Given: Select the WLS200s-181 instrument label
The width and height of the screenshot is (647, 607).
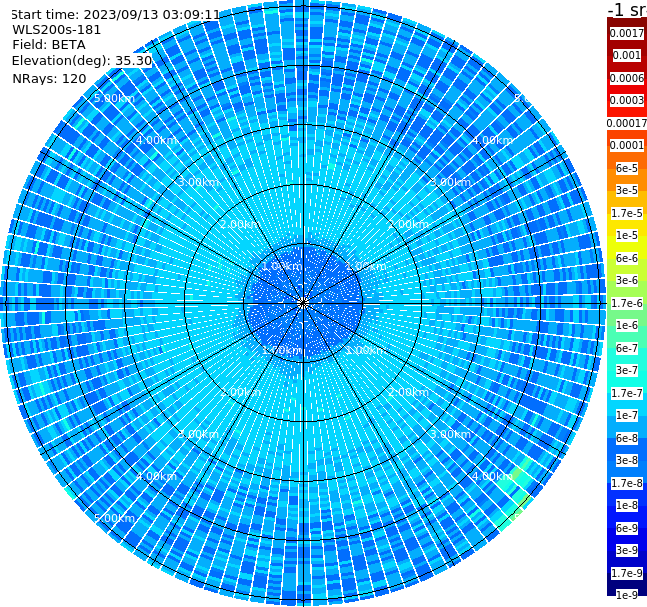Looking at the screenshot, I should tap(57, 30).
